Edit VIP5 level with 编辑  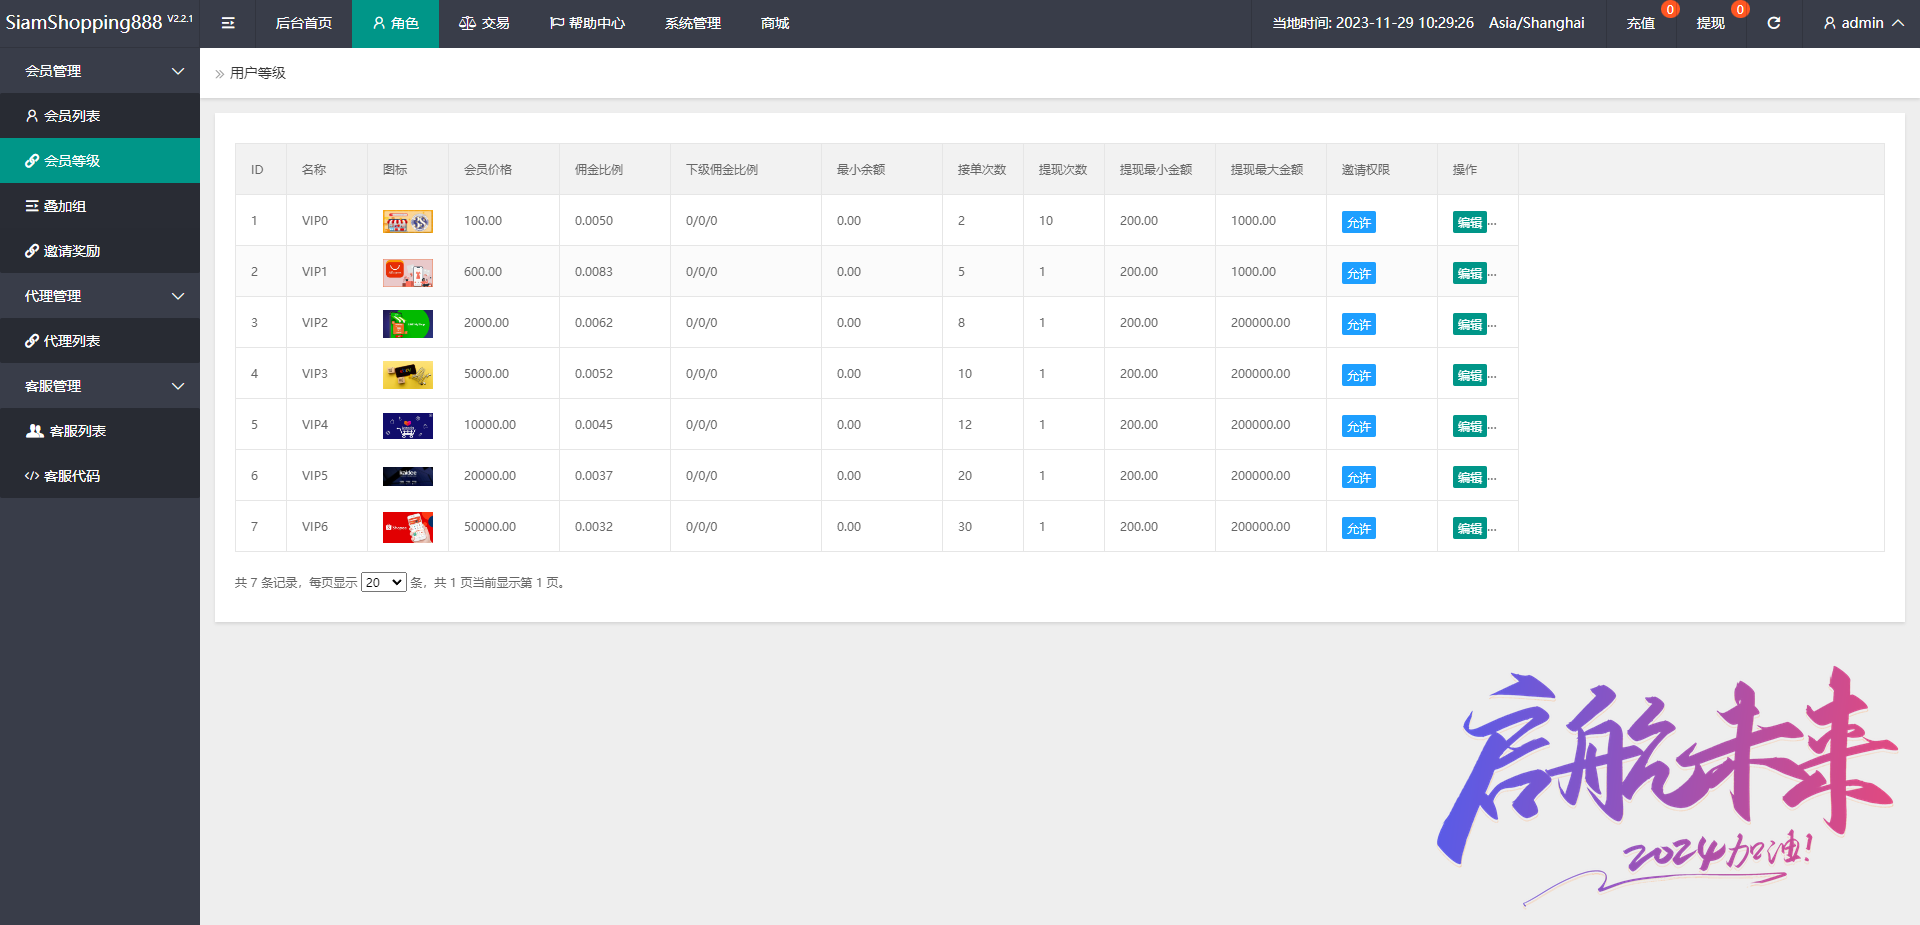pos(1470,477)
